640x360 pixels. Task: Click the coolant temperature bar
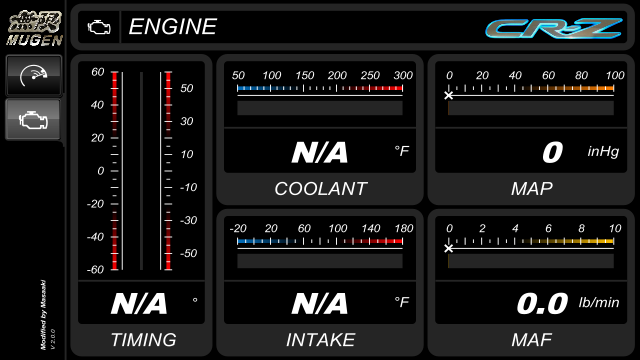pyautogui.click(x=320, y=108)
